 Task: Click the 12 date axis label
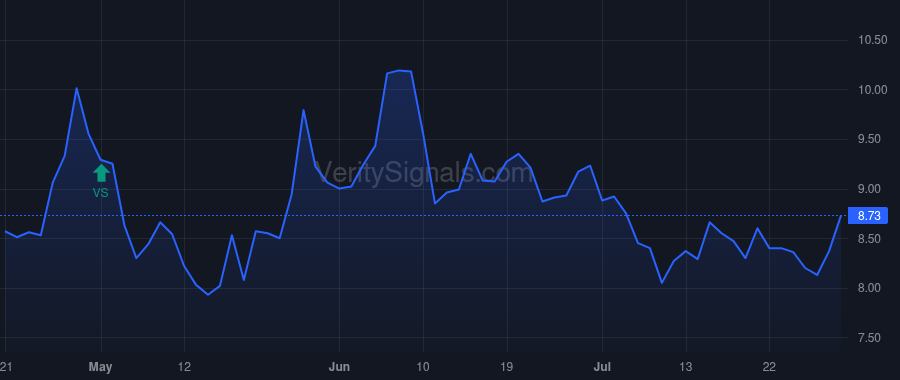click(184, 366)
